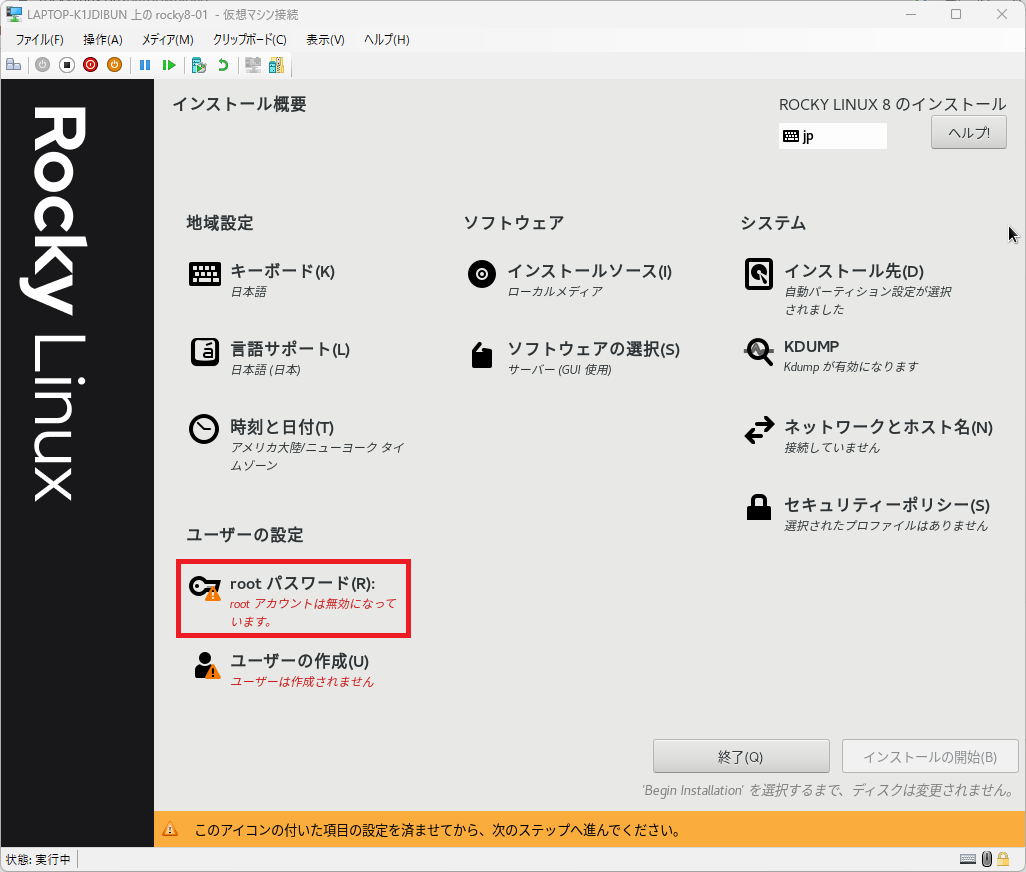Screen dimensions: 1026x872
Task: Open the メディア menu
Action: coord(166,39)
